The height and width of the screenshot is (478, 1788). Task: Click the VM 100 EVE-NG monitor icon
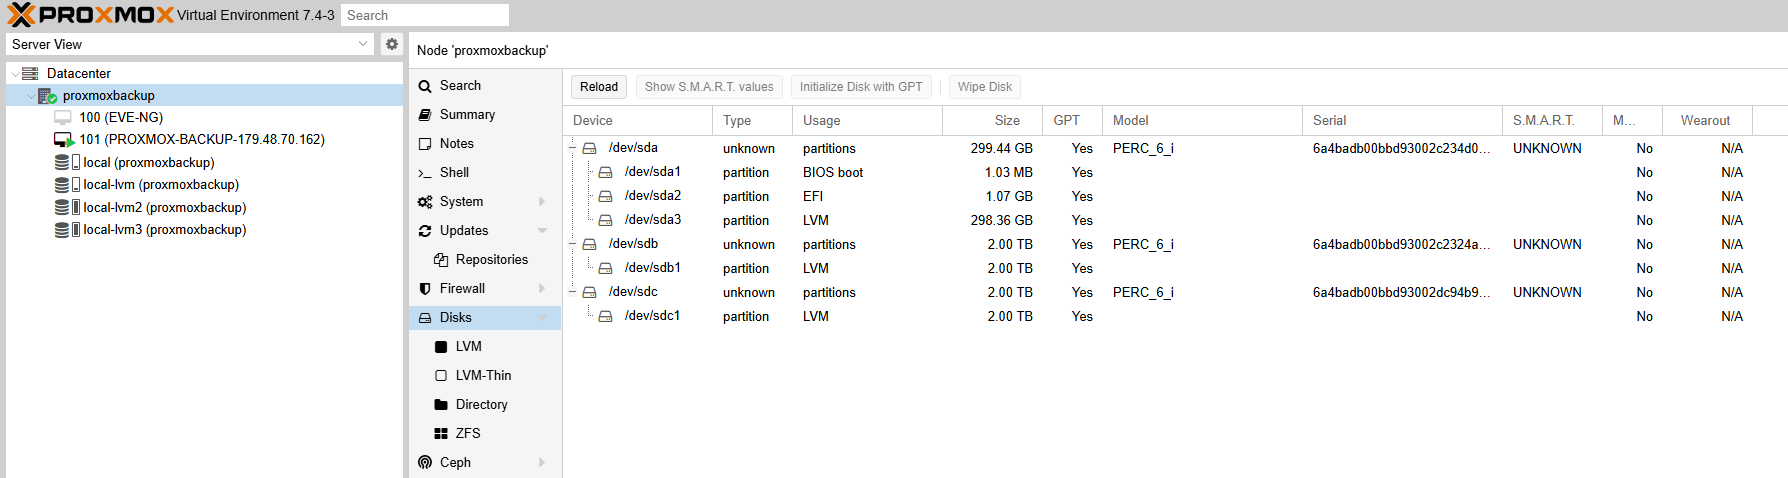(x=63, y=117)
